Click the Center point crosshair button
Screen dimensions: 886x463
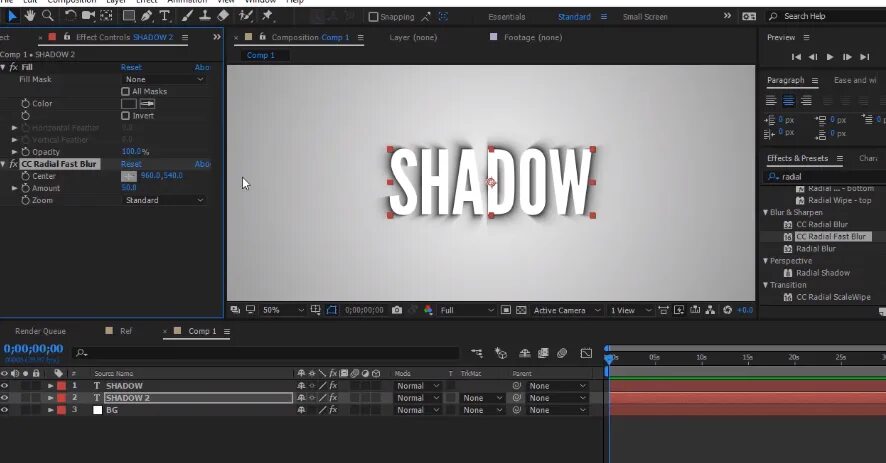[129, 176]
